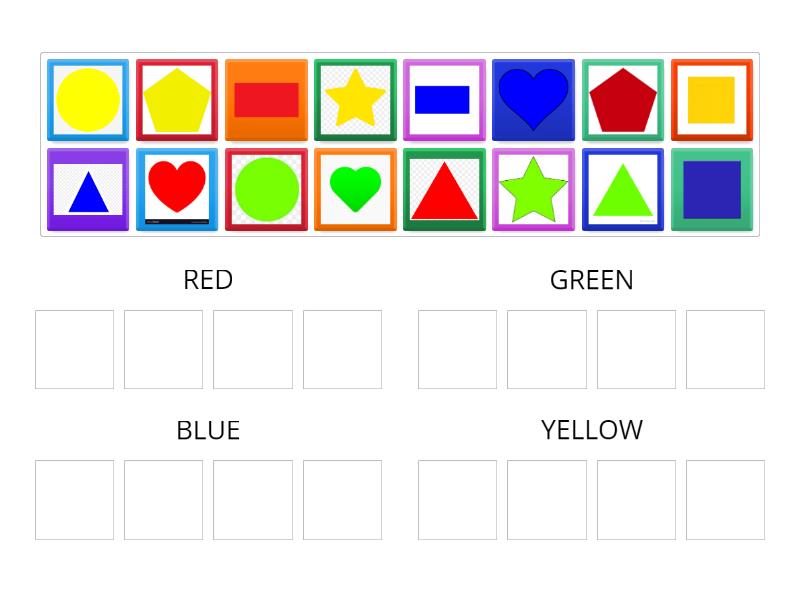Screen dimensions: 800x600
Task: Select the dark blue square tile
Action: pos(711,190)
